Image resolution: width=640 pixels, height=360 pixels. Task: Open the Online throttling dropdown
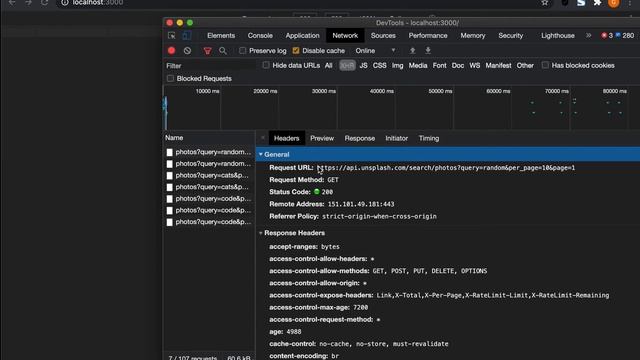(x=375, y=51)
